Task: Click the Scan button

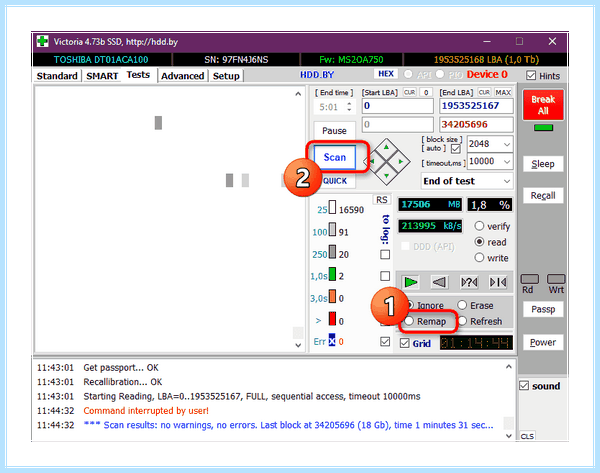Action: click(x=334, y=157)
